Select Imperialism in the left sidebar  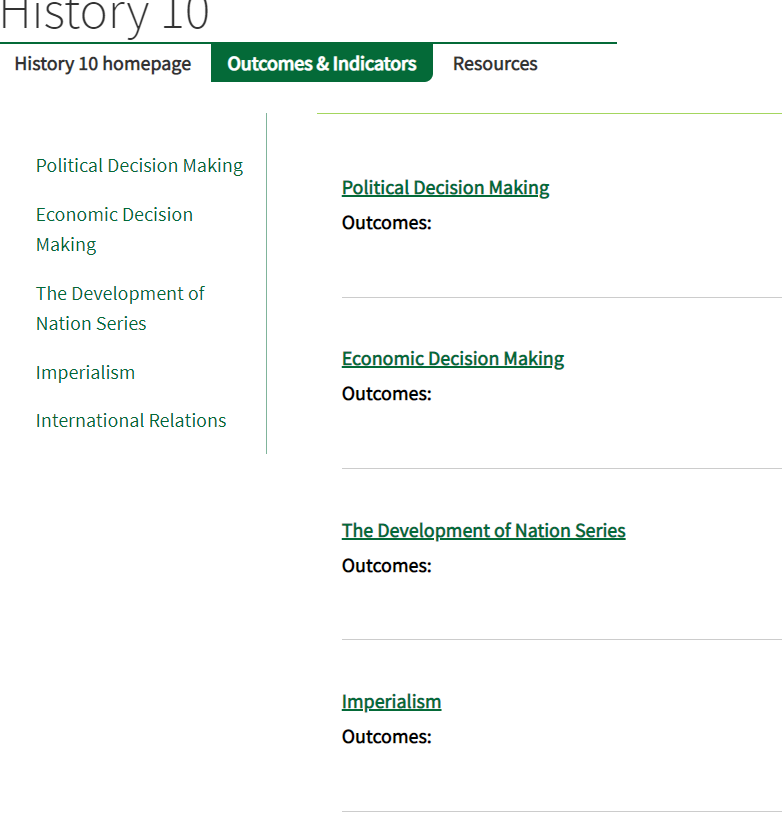85,373
